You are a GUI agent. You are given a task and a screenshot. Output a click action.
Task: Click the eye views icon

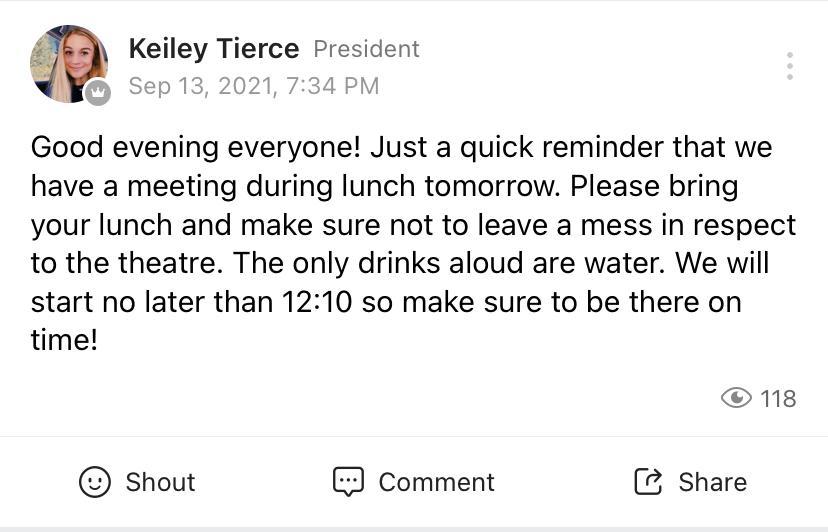(x=736, y=398)
